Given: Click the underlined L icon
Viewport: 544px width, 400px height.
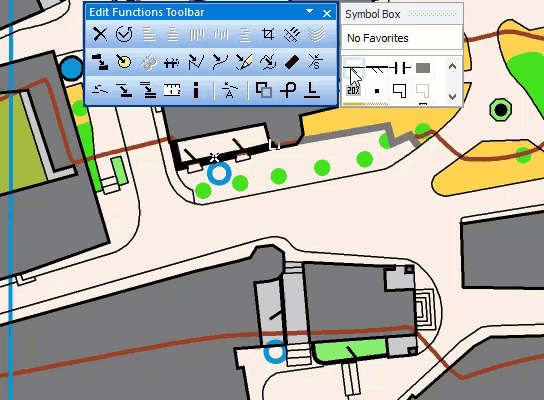Looking at the screenshot, I should tap(312, 90).
